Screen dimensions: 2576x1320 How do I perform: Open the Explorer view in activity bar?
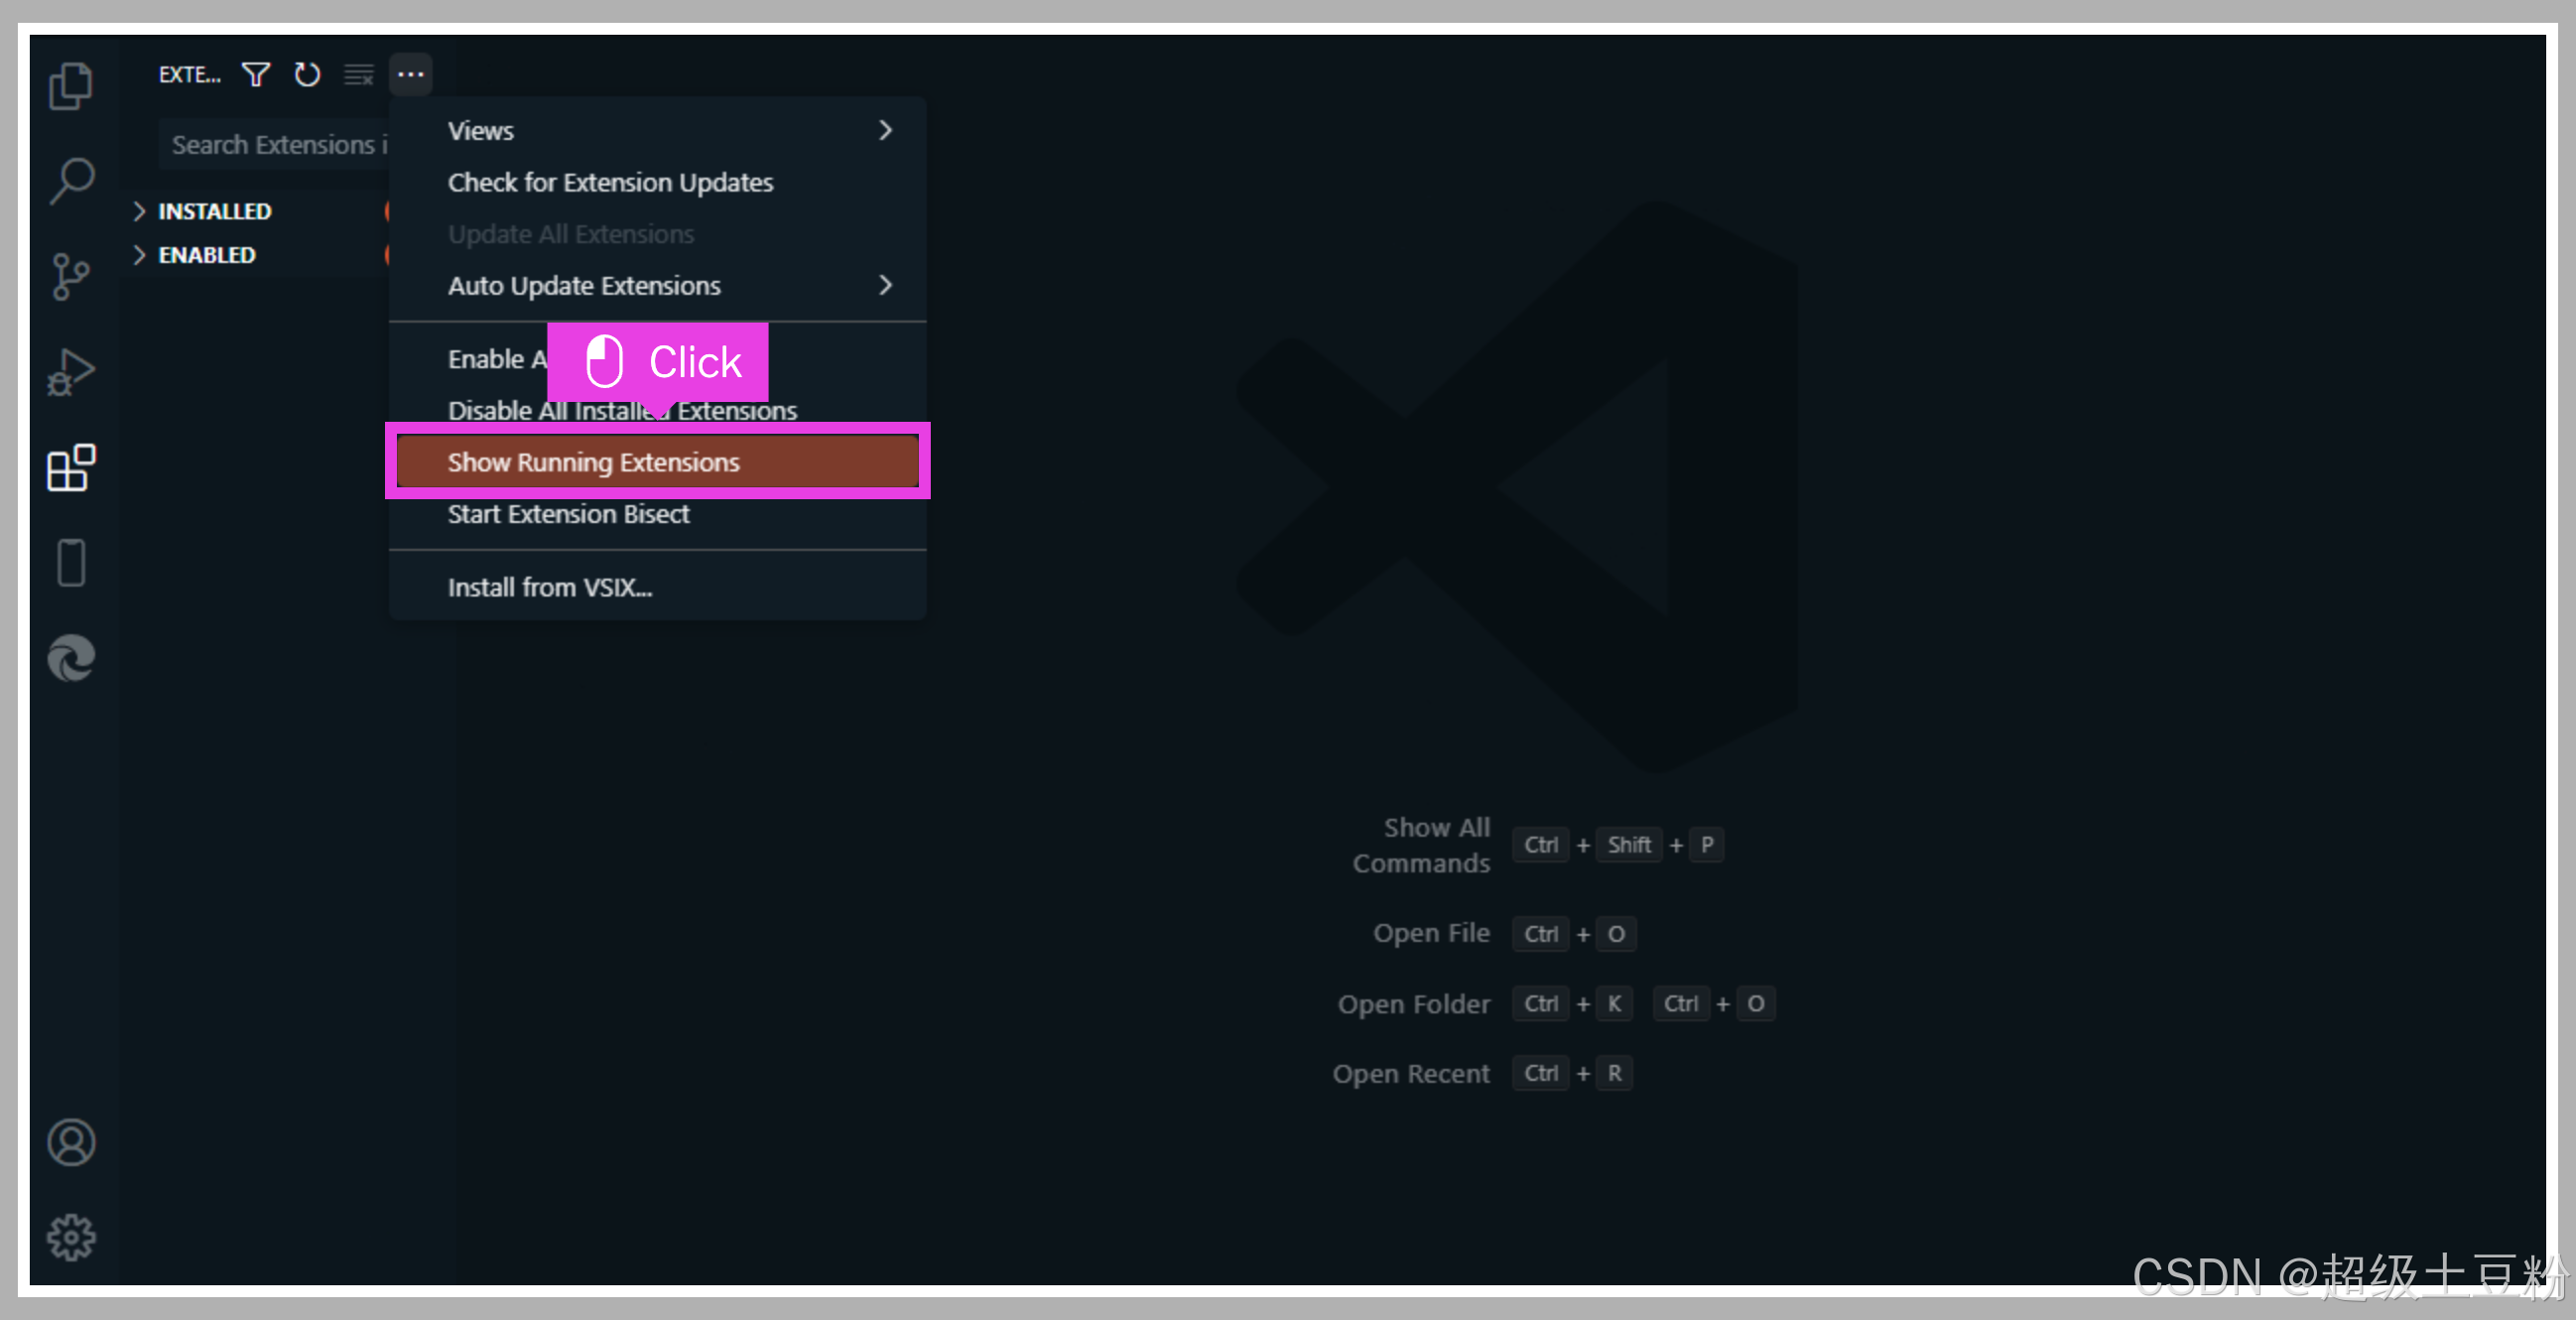[x=71, y=86]
